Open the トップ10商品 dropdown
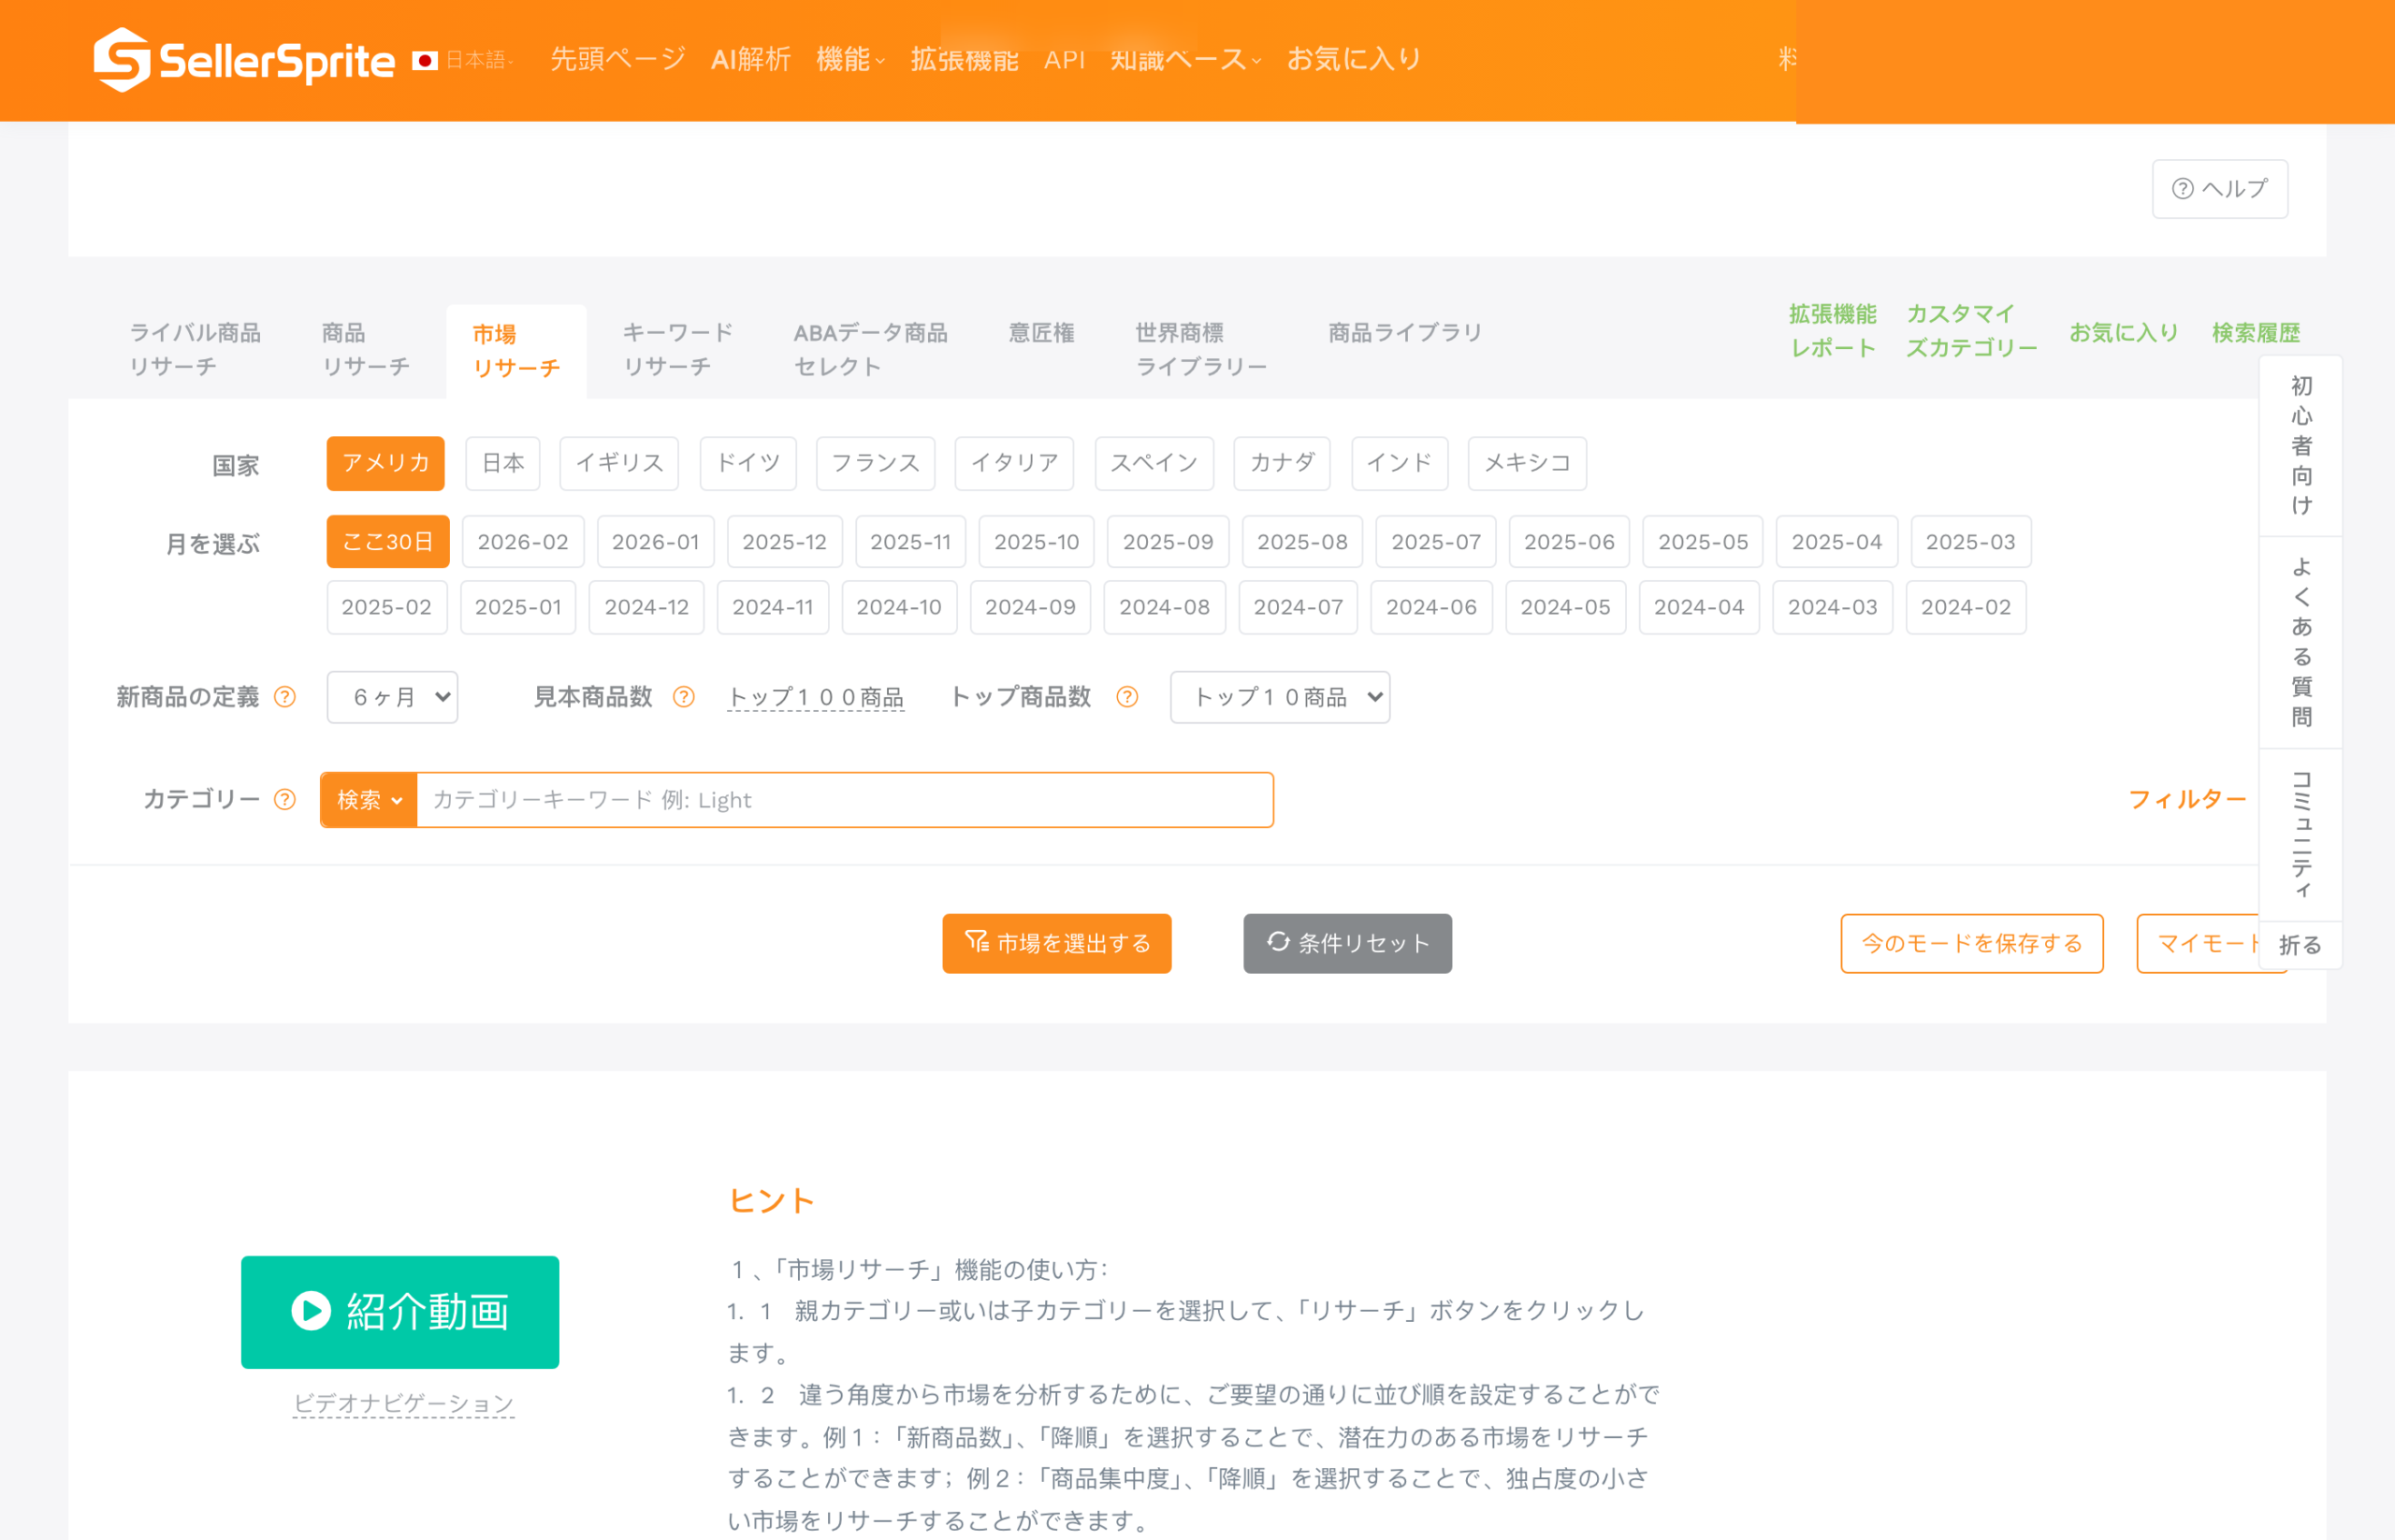 click(1279, 697)
